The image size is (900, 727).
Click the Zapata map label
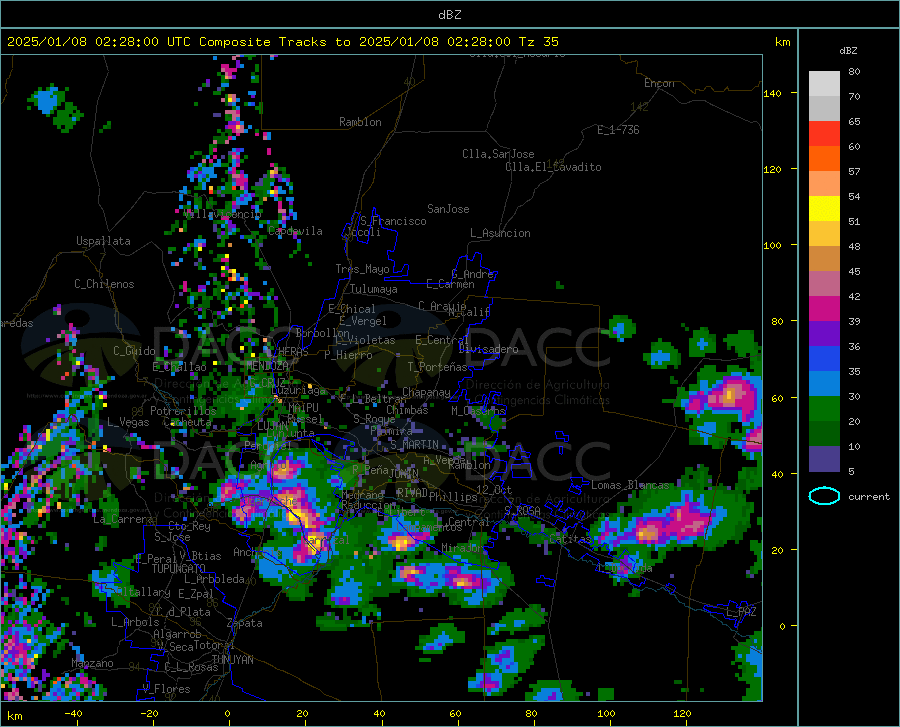245,623
